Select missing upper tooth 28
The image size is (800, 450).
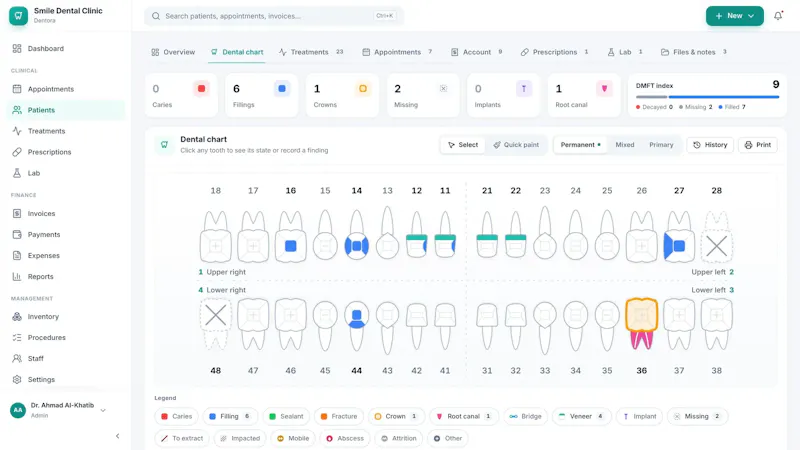coord(716,236)
